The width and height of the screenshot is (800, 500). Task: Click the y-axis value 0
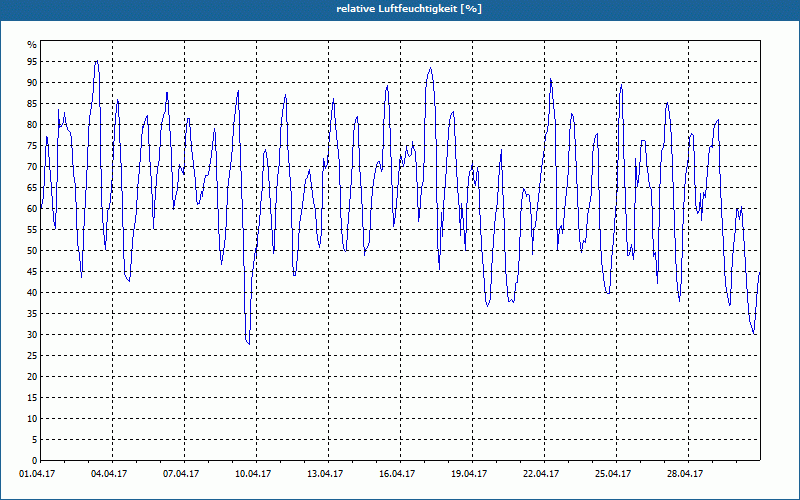pyautogui.click(x=35, y=461)
